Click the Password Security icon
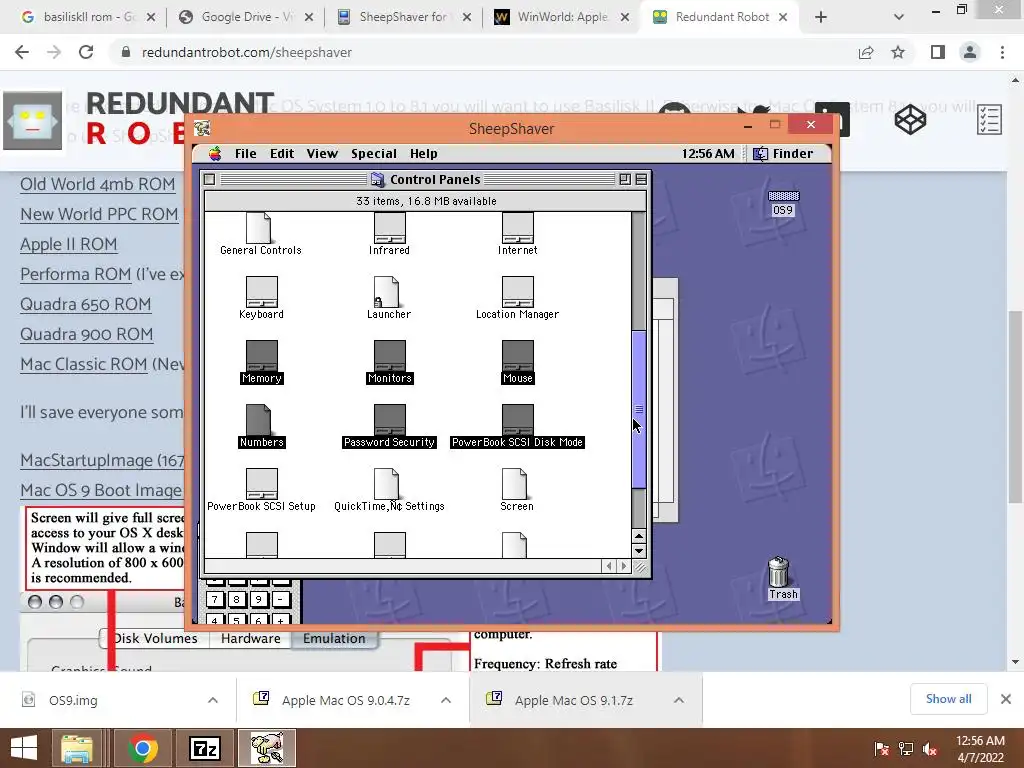This screenshot has width=1024, height=768. (389, 420)
